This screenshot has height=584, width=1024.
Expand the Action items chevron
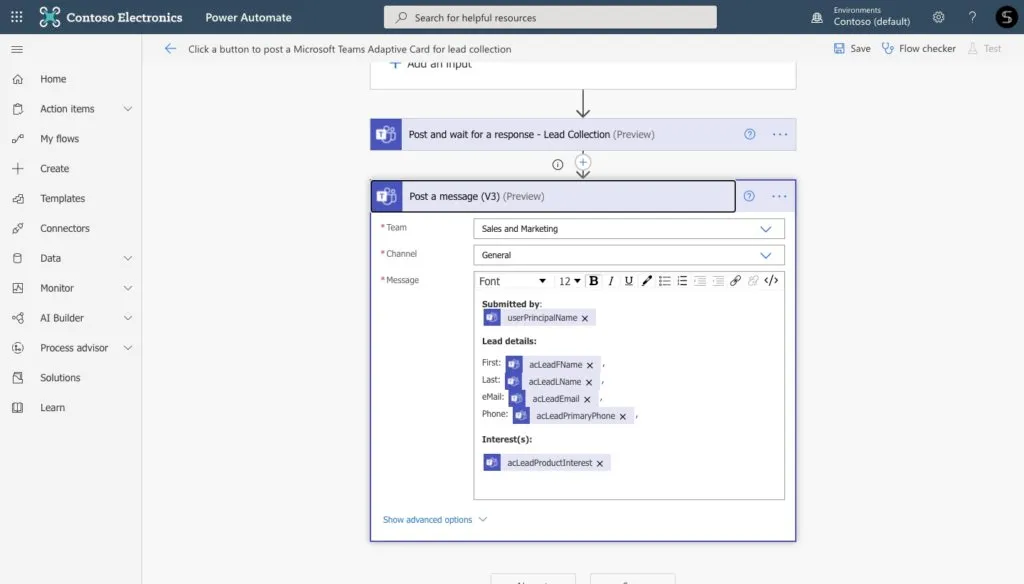tap(128, 109)
